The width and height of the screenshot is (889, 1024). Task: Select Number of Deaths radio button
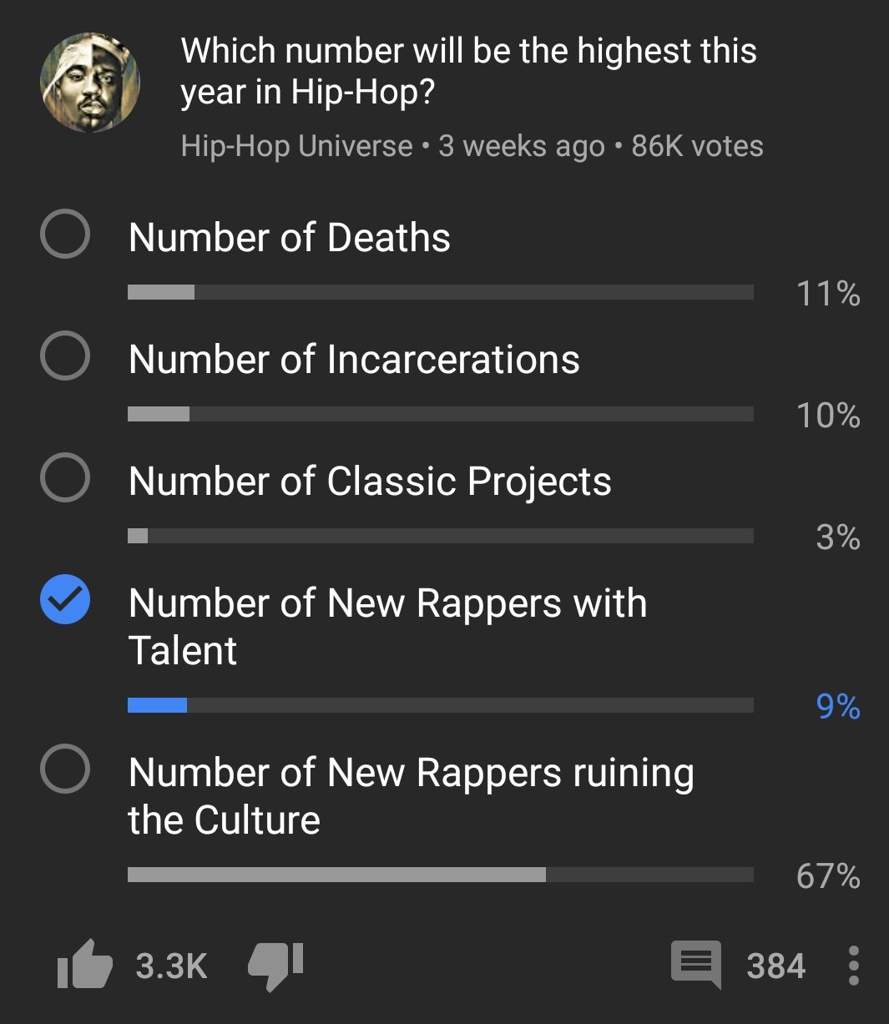pyautogui.click(x=65, y=234)
